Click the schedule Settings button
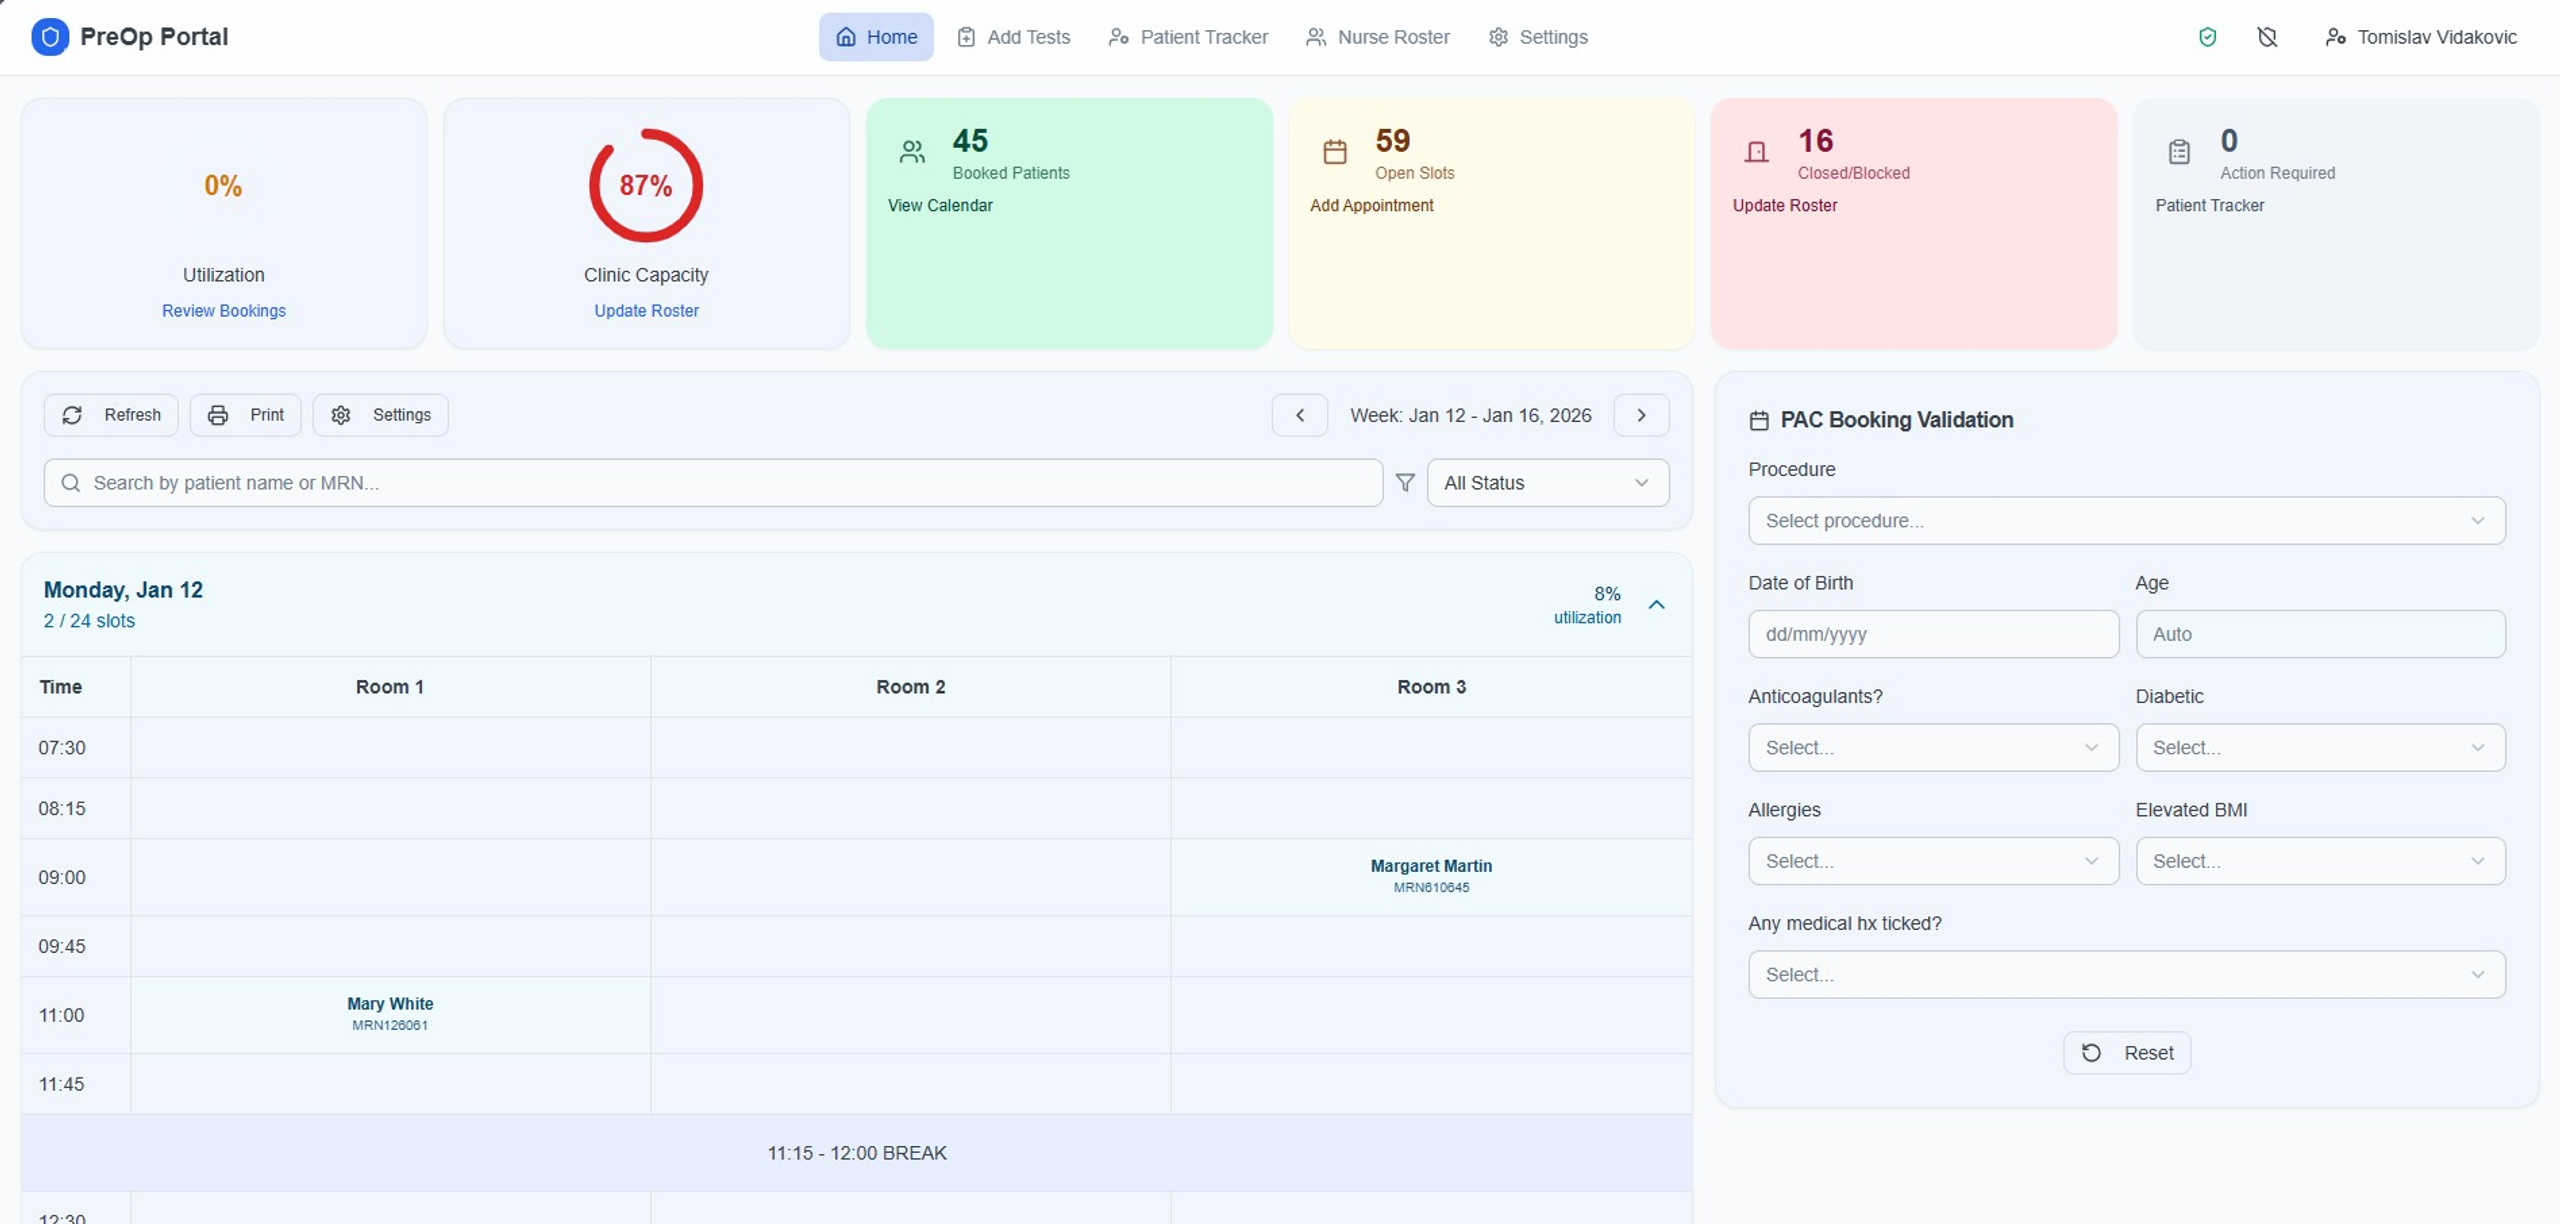 pos(381,415)
